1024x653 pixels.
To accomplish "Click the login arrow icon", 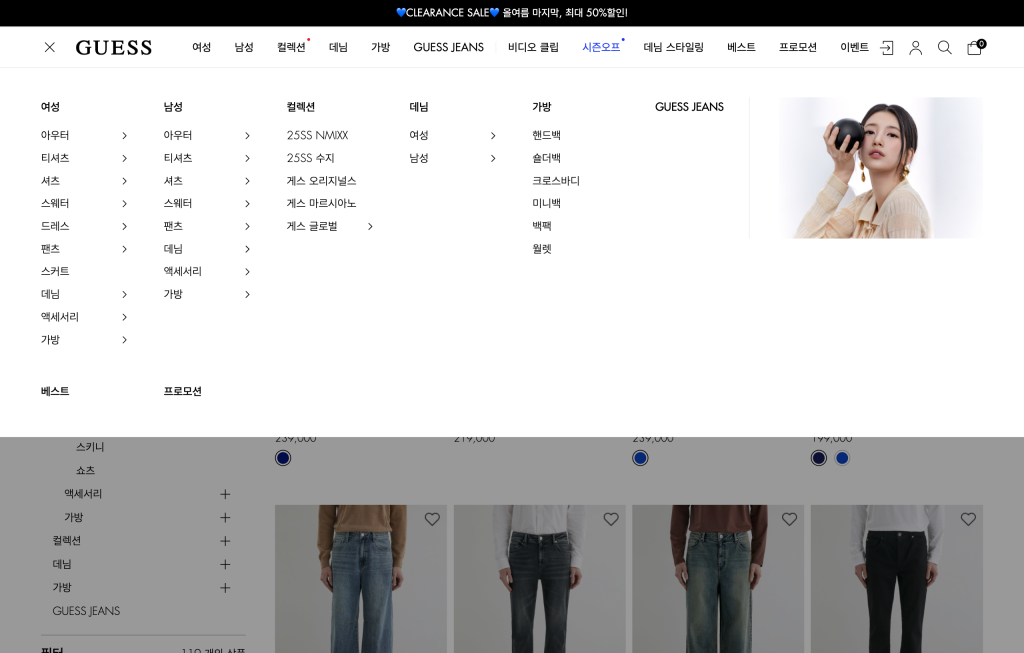I will [886, 47].
